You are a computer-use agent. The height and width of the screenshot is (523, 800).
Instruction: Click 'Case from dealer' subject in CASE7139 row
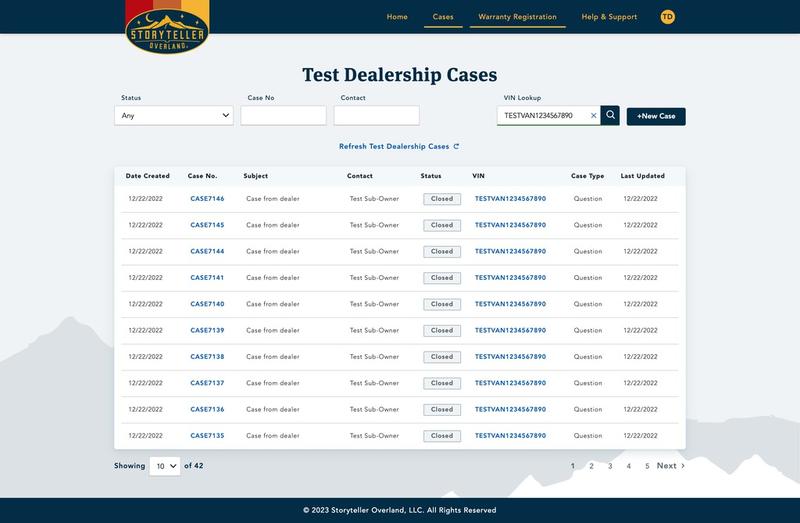272,331
